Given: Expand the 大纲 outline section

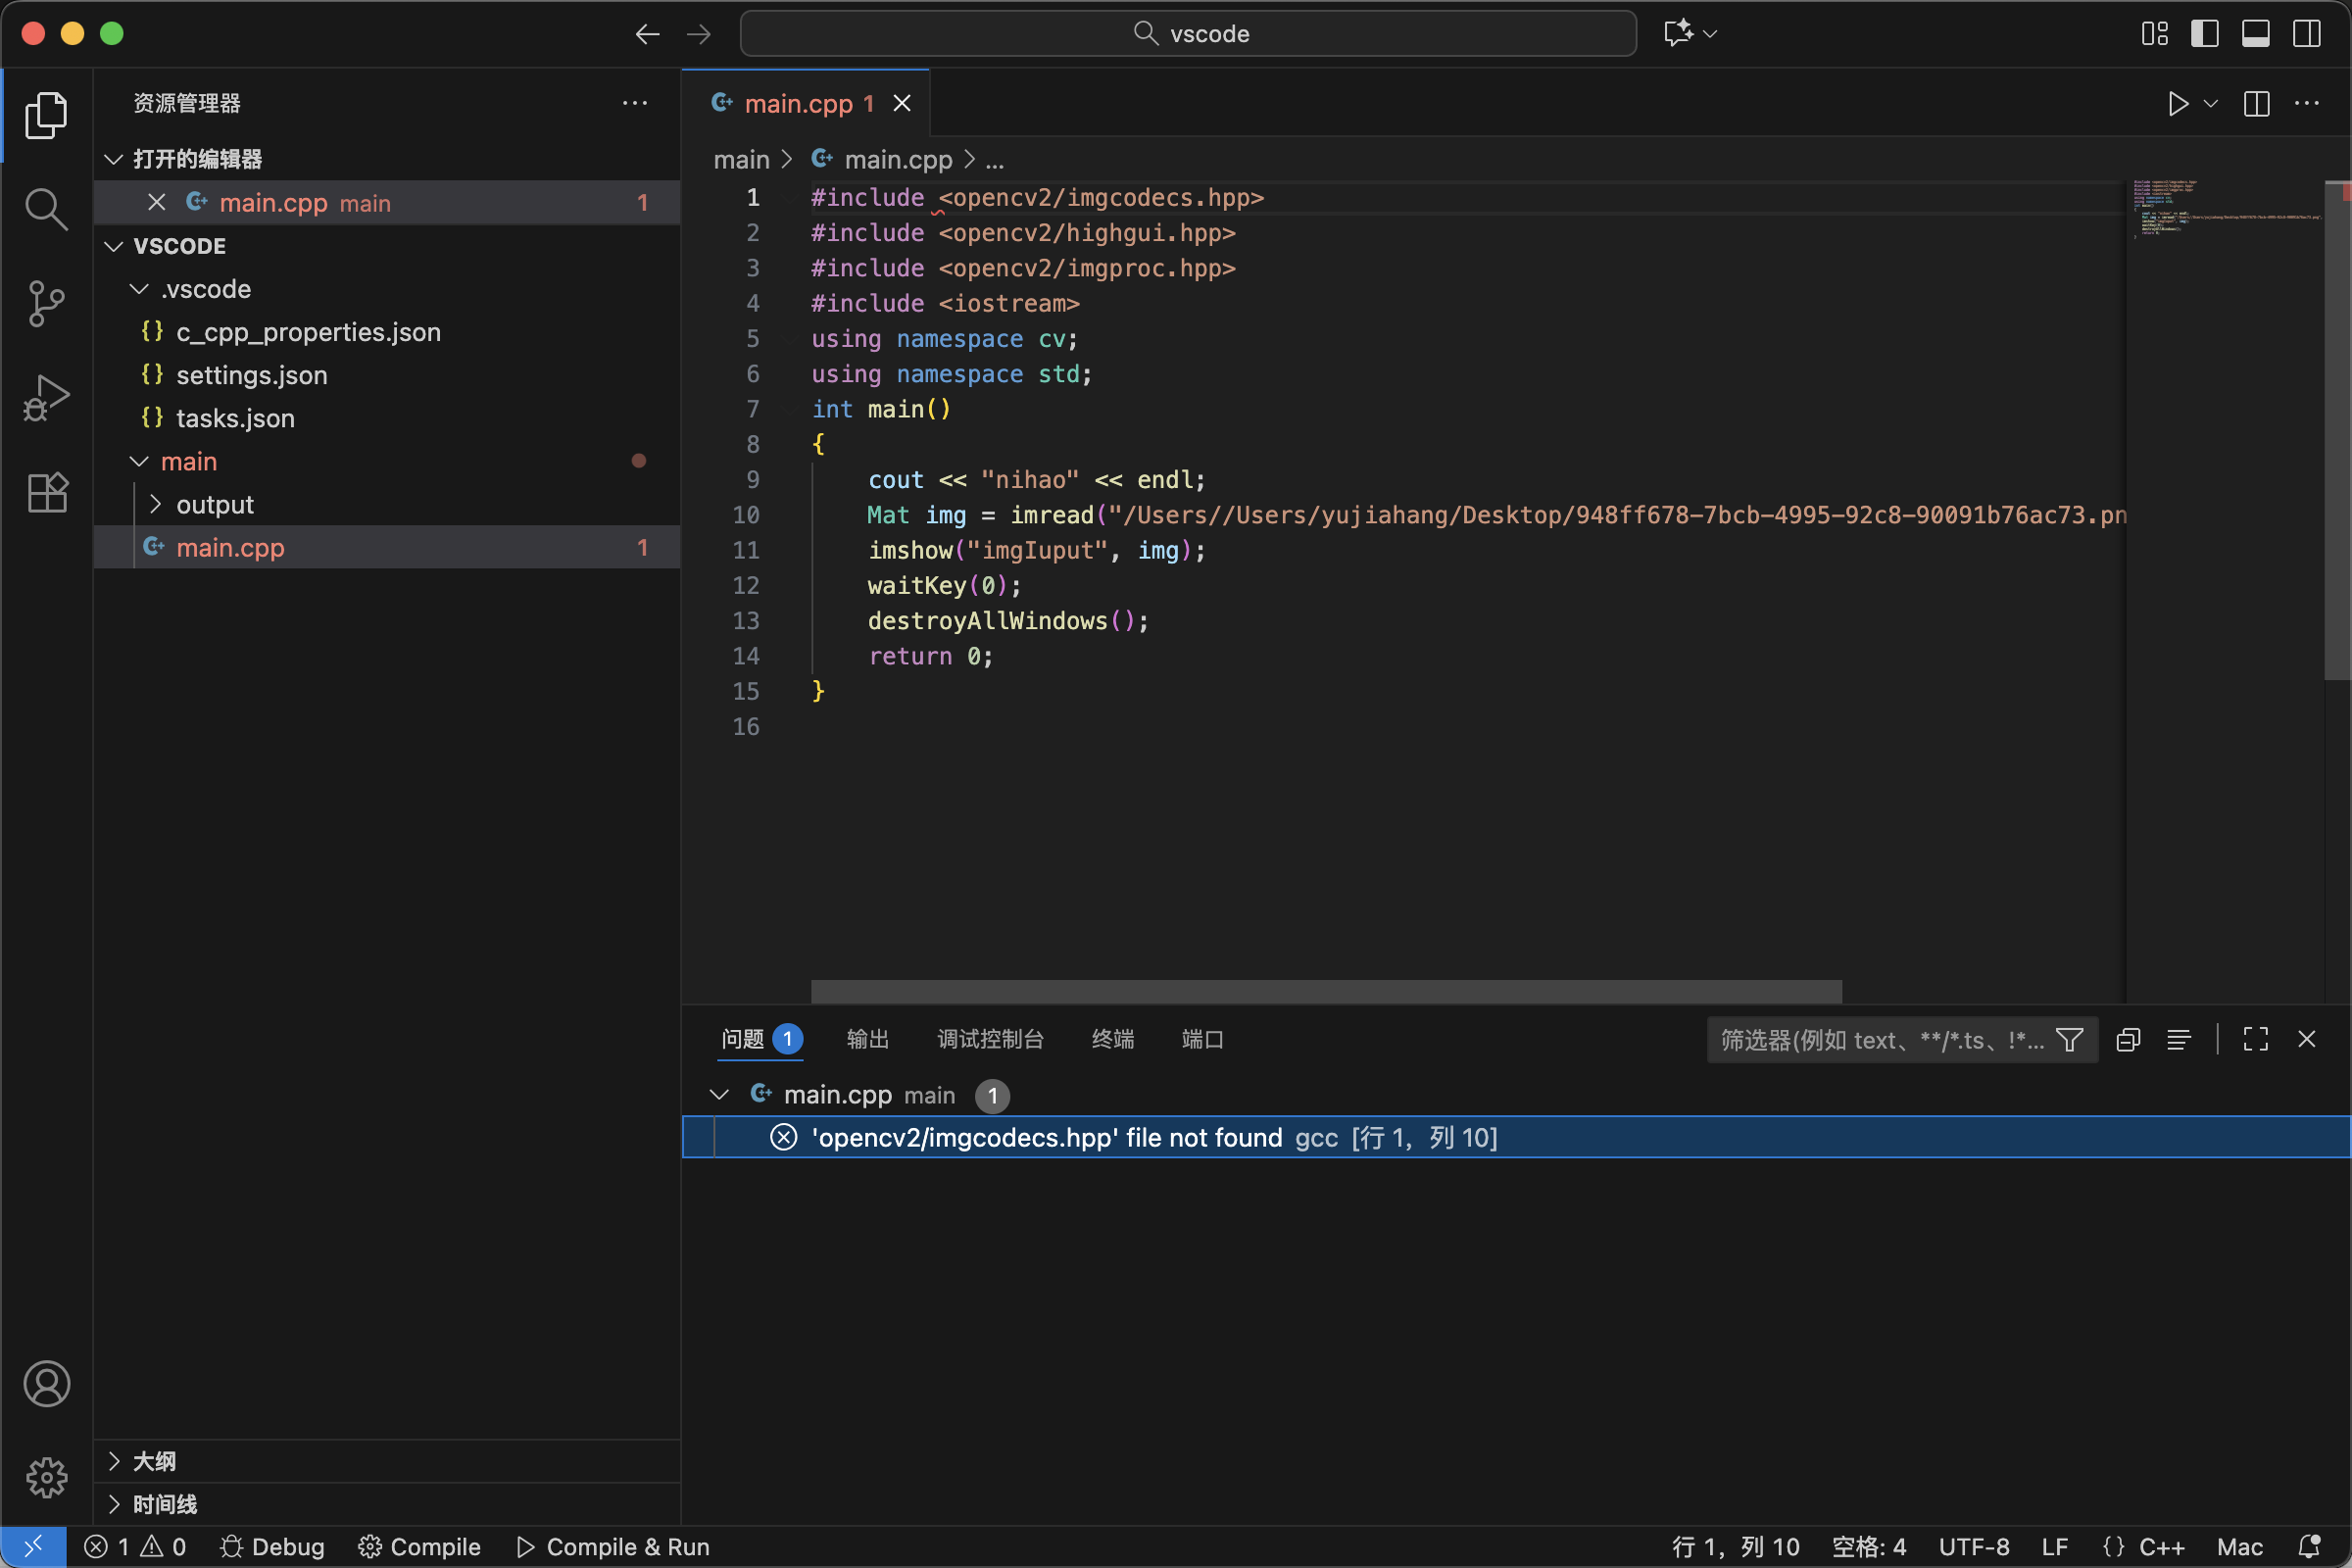Looking at the screenshot, I should pyautogui.click(x=154, y=1461).
